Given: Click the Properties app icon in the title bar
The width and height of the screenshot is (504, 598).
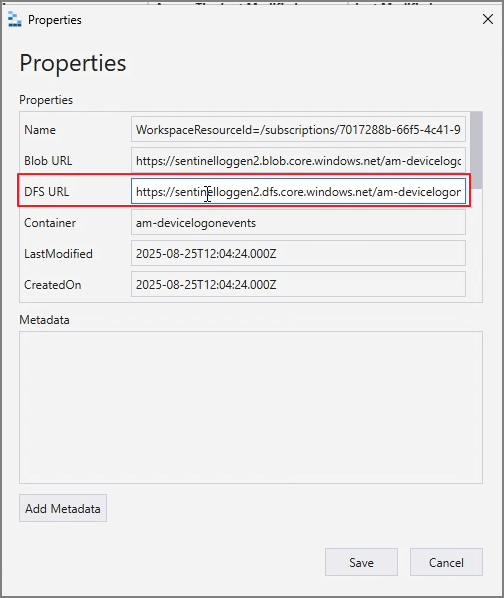Looking at the screenshot, I should [x=14, y=19].
